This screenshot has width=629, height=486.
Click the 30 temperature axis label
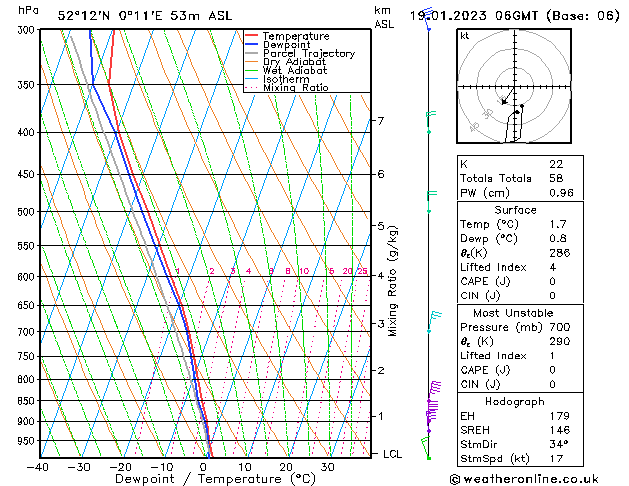coord(327,467)
